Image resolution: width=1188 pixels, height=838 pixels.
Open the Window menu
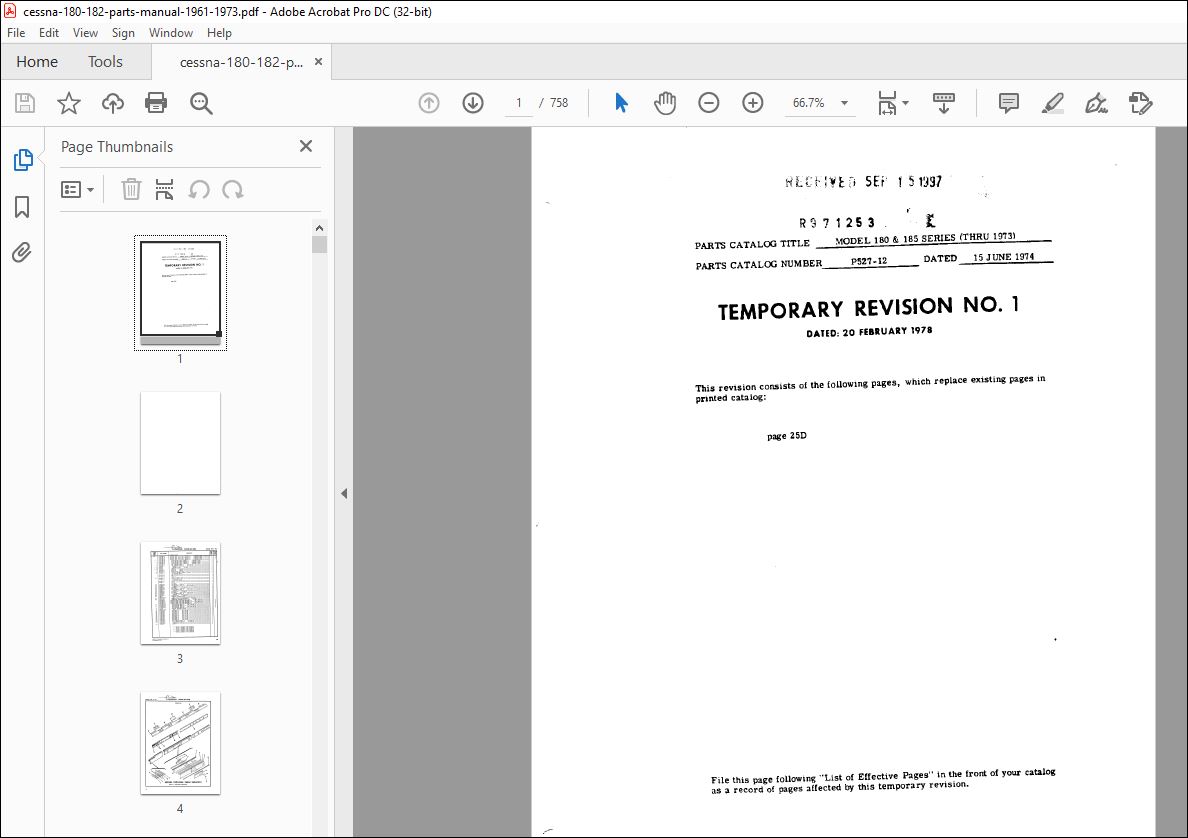[x=170, y=33]
